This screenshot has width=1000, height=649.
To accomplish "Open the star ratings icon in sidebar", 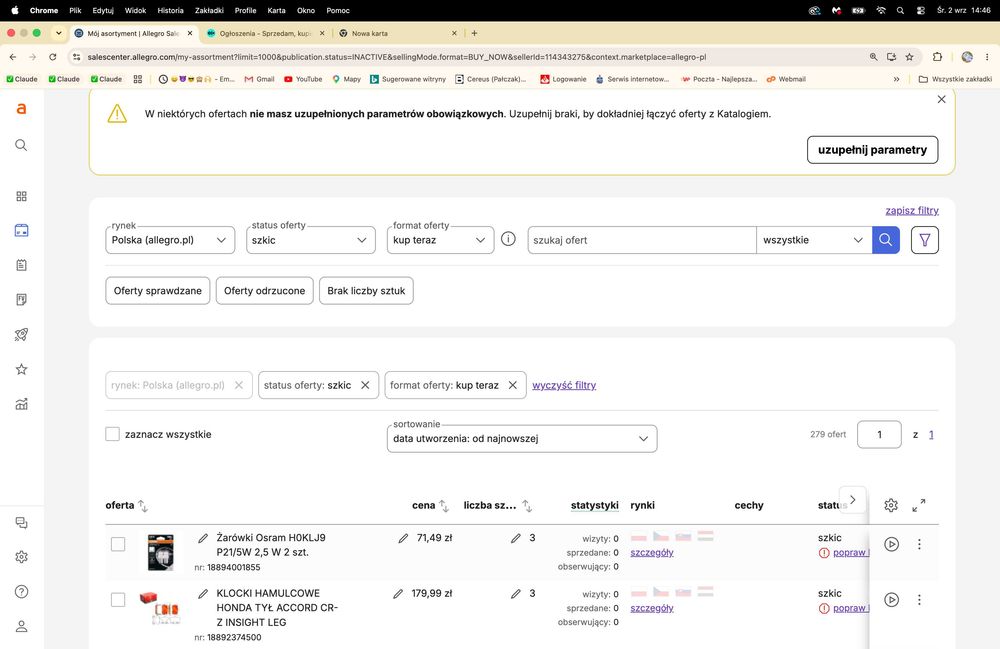I will tap(21, 369).
